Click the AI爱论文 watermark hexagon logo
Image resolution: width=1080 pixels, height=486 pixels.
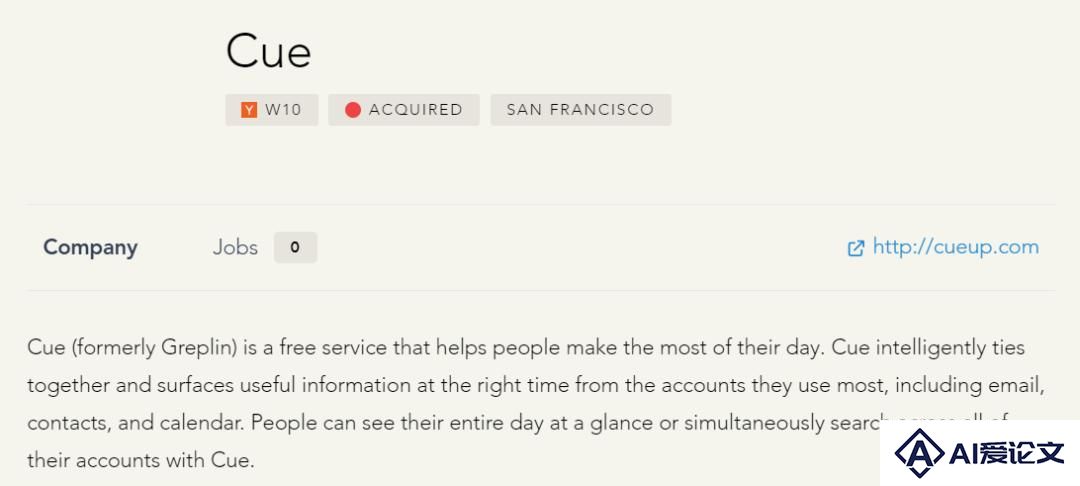pyautogui.click(x=919, y=453)
